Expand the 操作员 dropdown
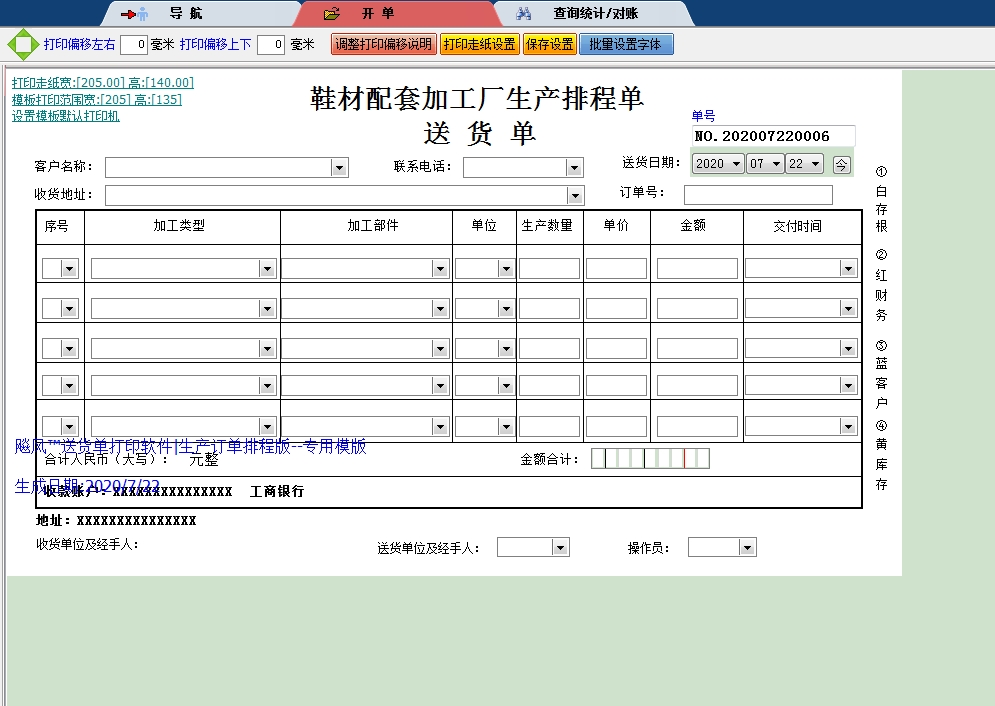The width and height of the screenshot is (995, 706). coord(747,548)
